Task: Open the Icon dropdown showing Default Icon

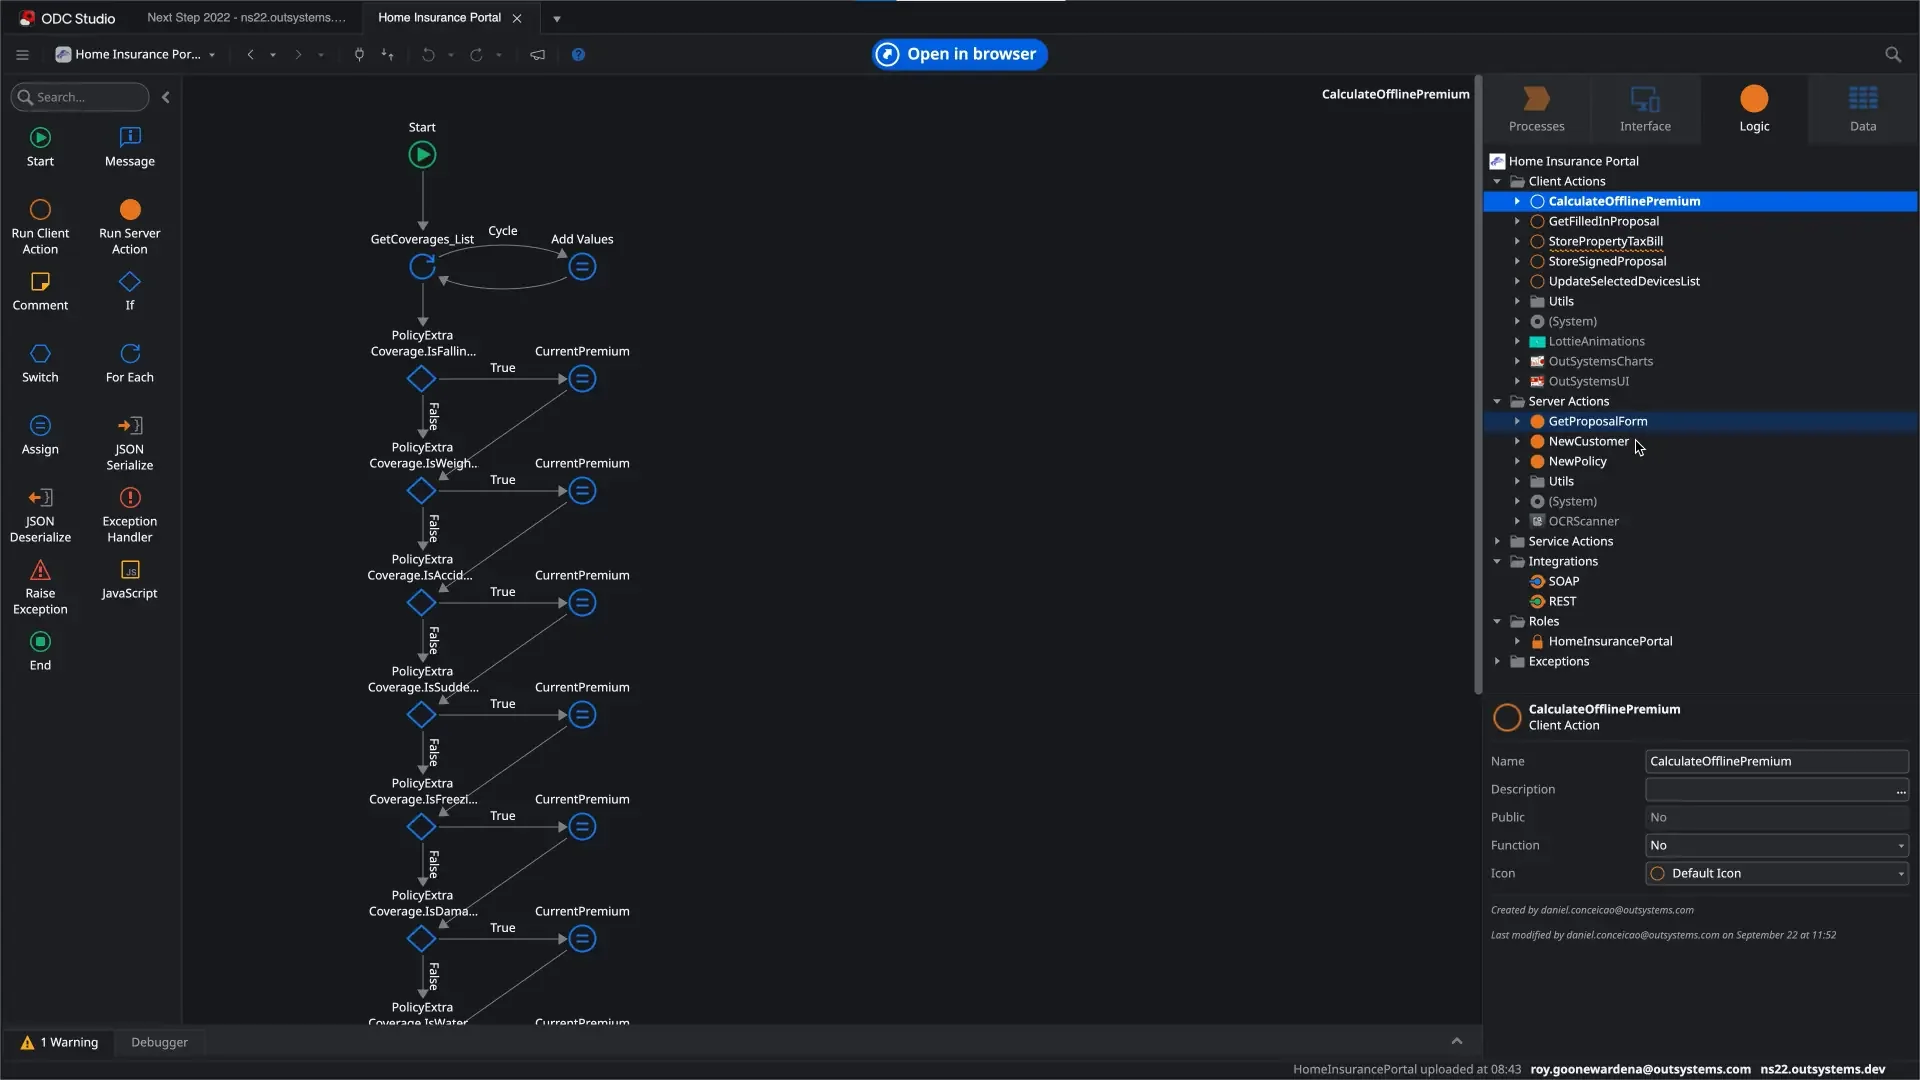Action: pyautogui.click(x=1776, y=873)
